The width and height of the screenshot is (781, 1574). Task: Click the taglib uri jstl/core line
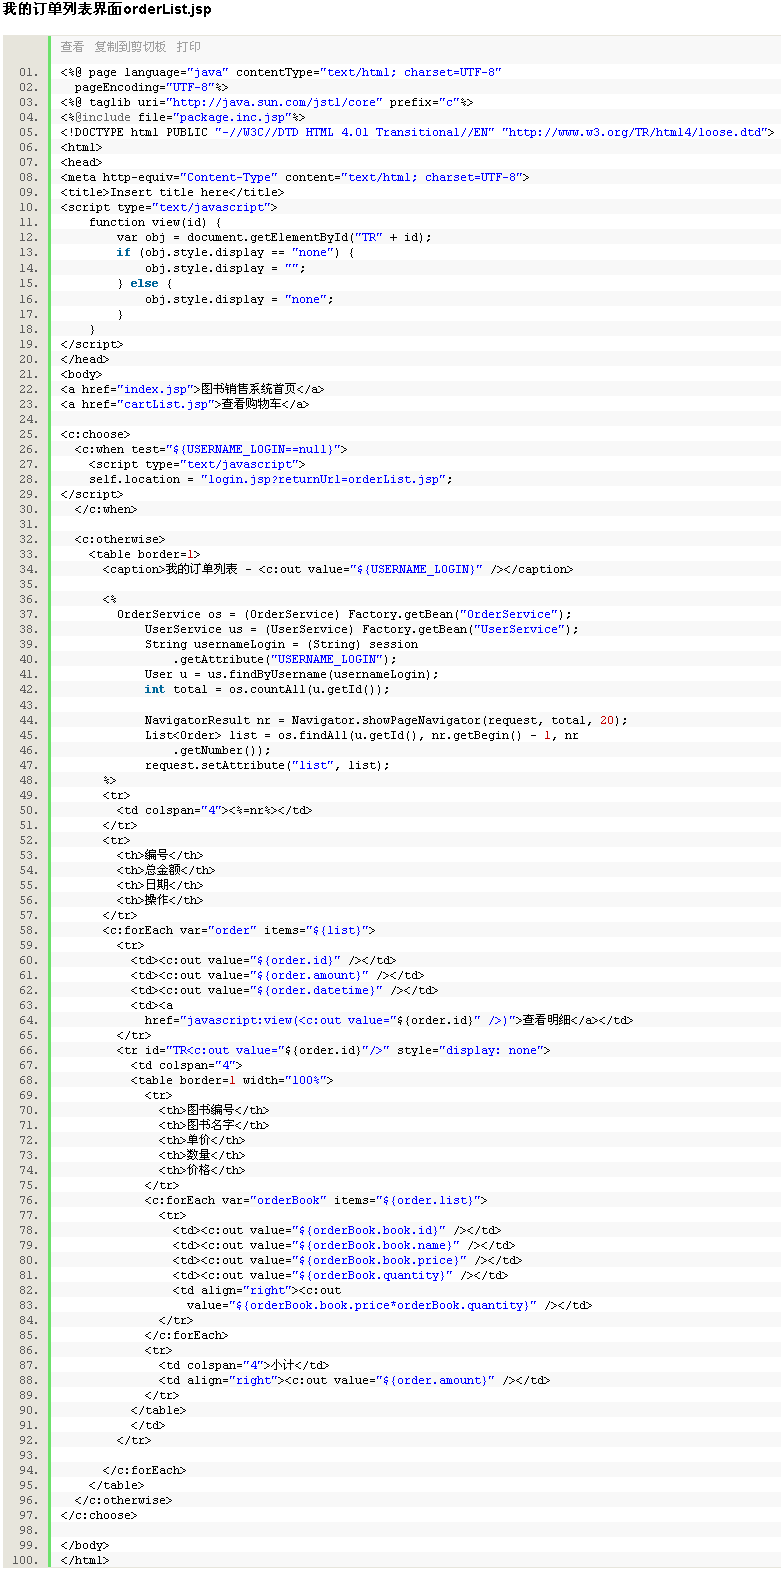pos(267,102)
